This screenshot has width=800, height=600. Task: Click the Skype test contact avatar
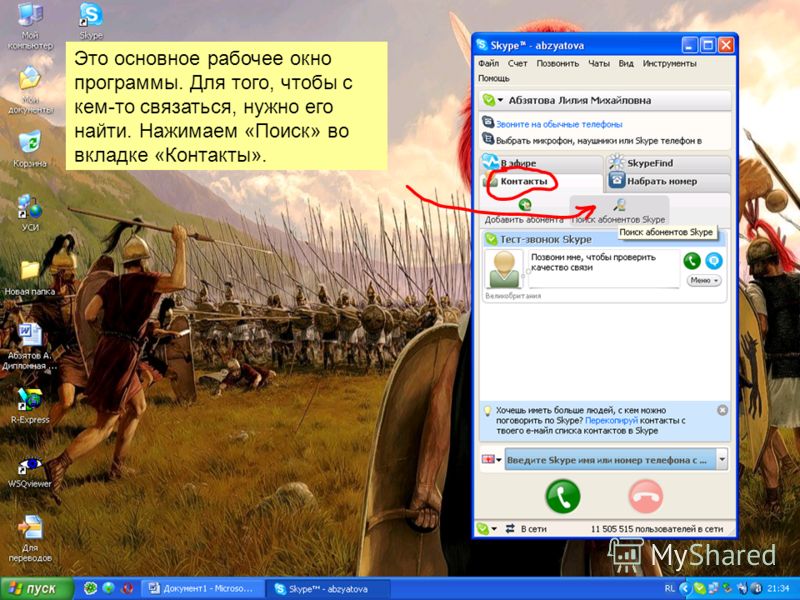(x=504, y=269)
